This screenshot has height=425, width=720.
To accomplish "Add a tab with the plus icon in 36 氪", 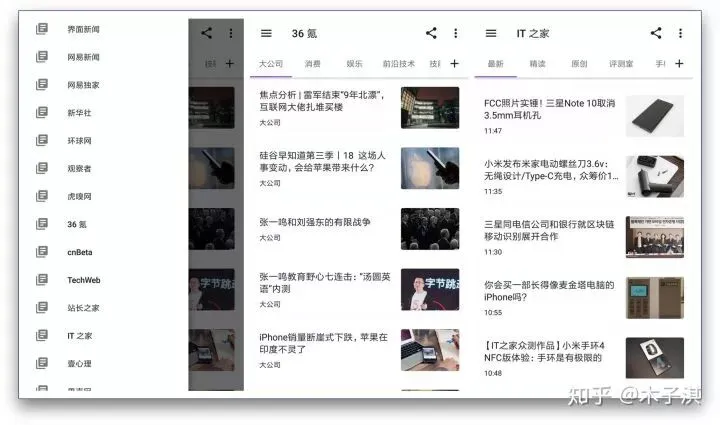I will (454, 64).
